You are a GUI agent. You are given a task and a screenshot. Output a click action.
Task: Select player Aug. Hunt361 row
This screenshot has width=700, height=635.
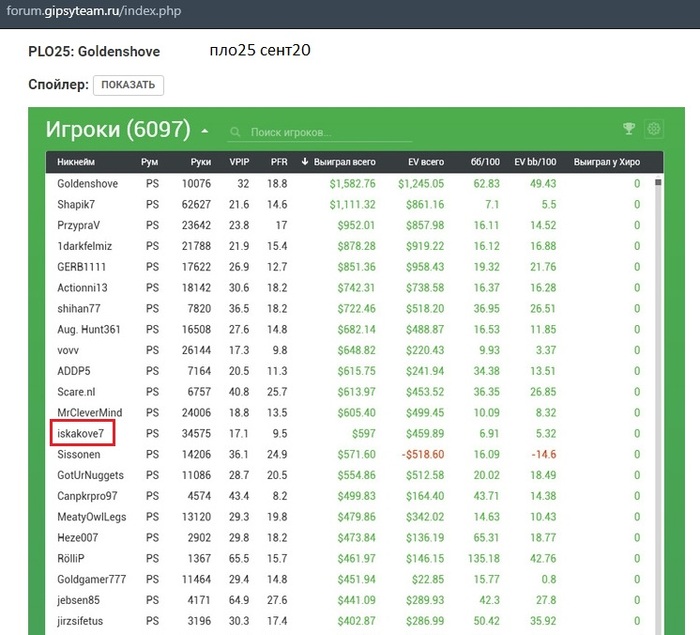(349, 330)
